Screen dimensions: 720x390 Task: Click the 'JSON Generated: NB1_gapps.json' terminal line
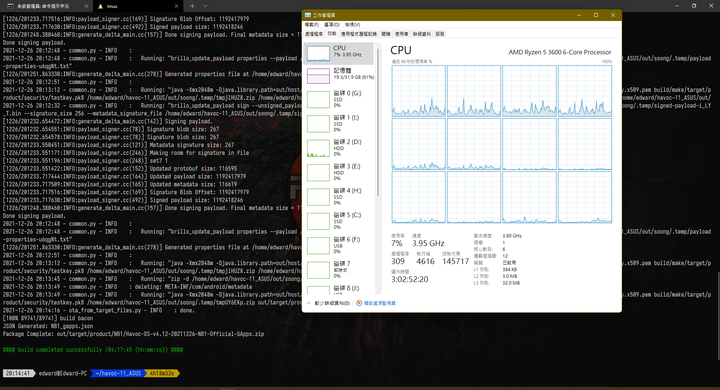48,326
